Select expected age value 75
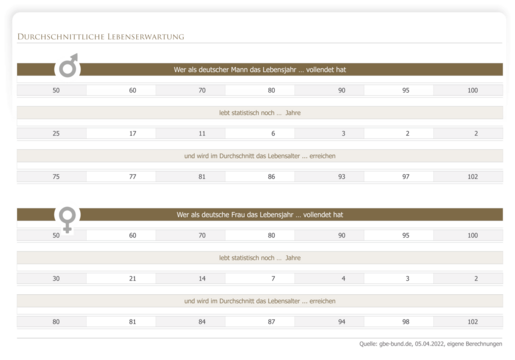Screen dimensions: 515x360 (x=56, y=176)
